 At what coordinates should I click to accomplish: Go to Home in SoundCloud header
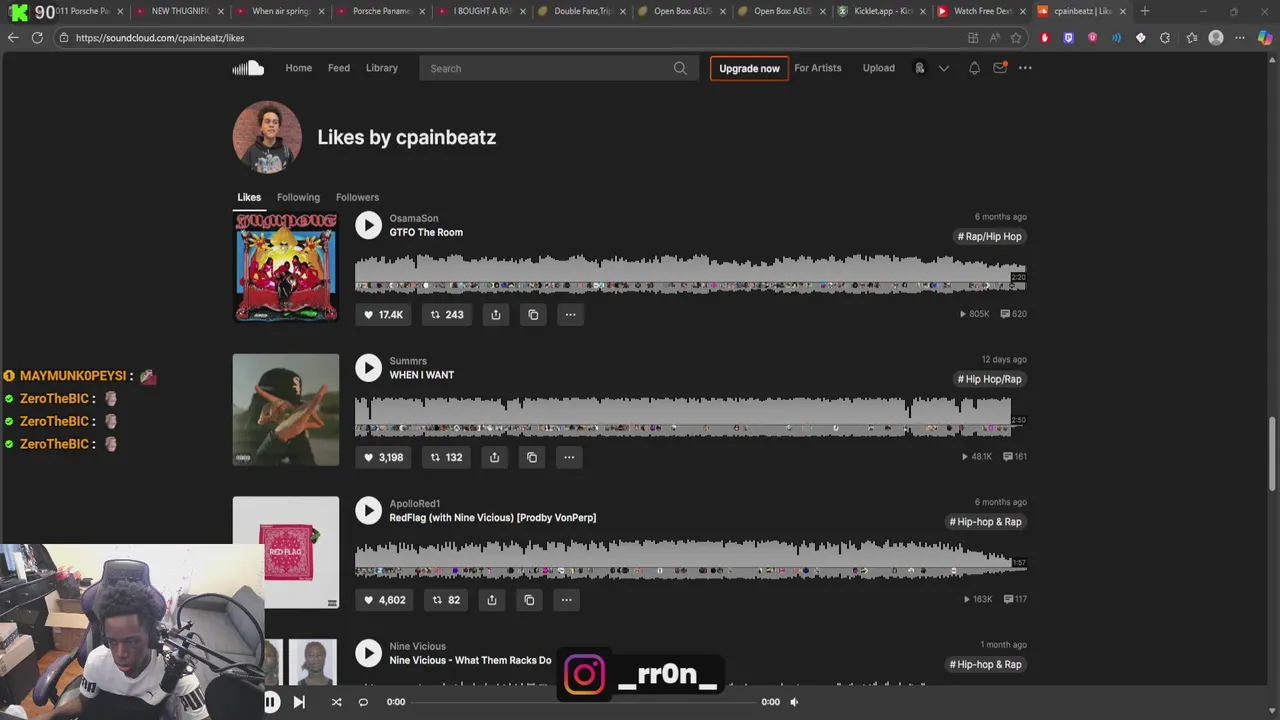point(298,68)
